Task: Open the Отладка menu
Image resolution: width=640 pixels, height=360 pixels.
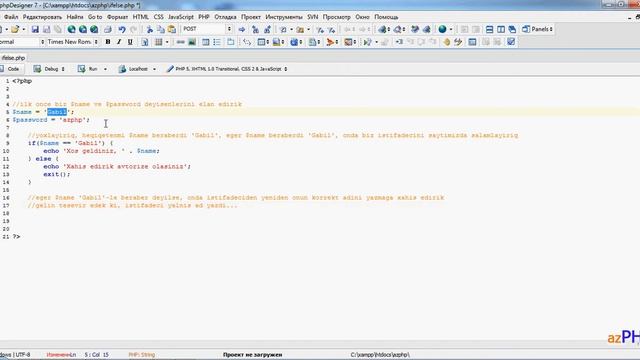Action: click(x=225, y=17)
